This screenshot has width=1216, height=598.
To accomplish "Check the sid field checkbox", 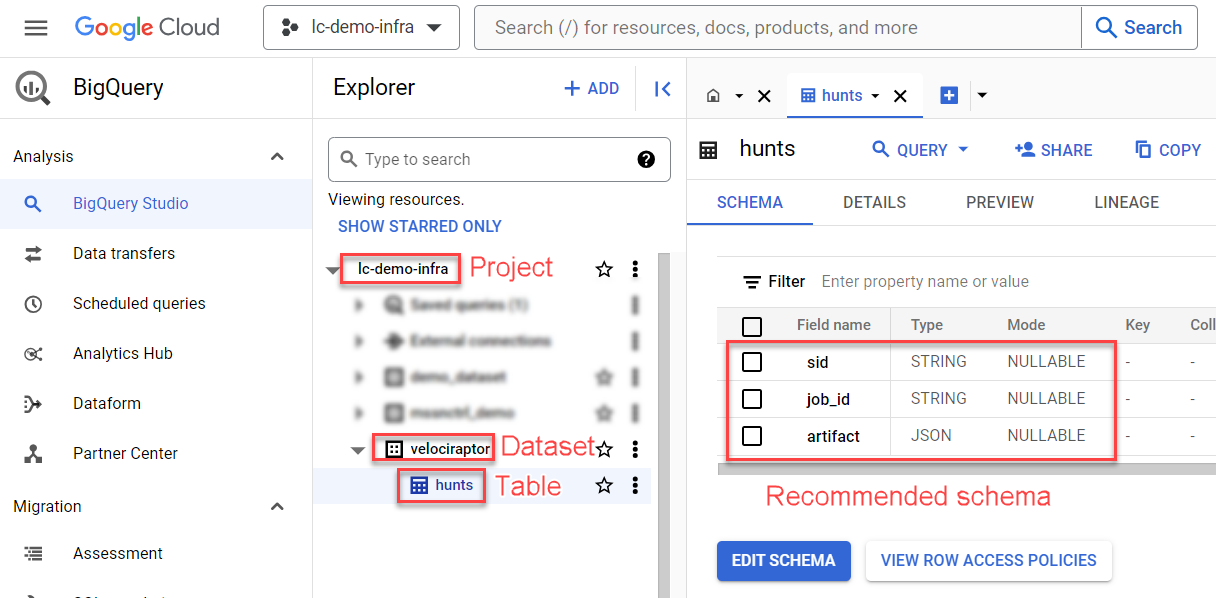I will [752, 362].
